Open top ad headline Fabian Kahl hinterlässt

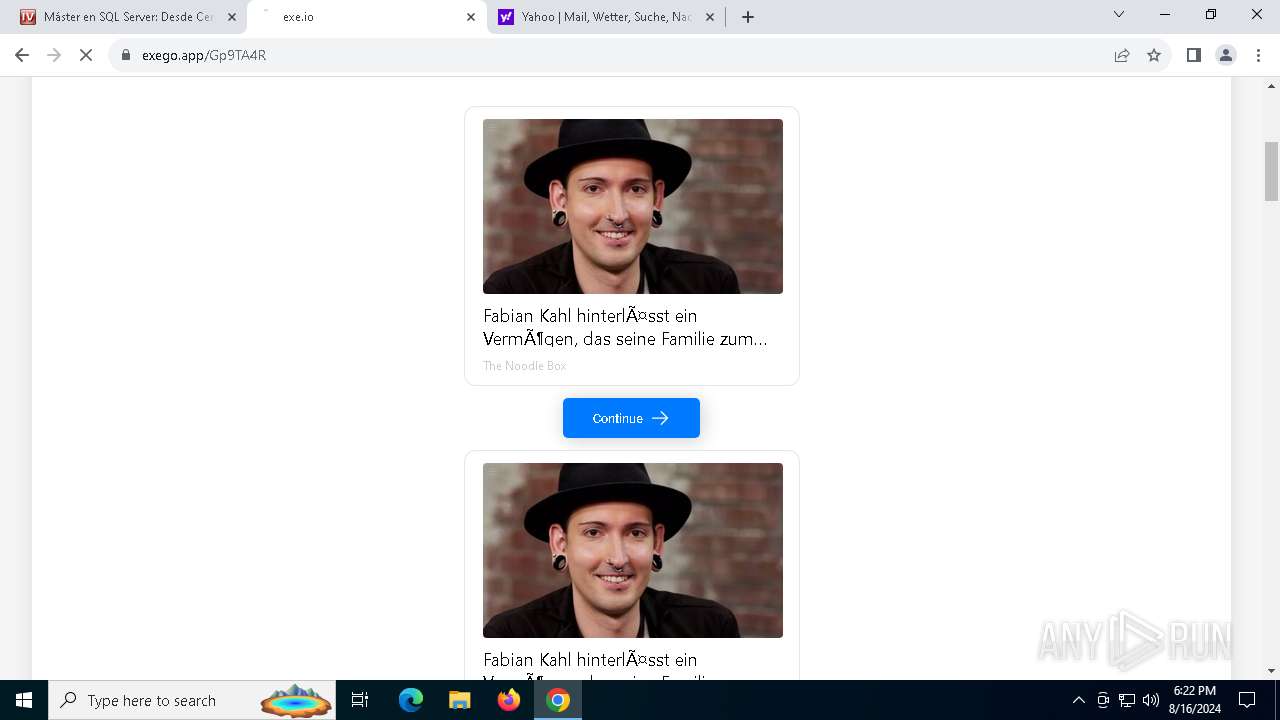pyautogui.click(x=625, y=327)
